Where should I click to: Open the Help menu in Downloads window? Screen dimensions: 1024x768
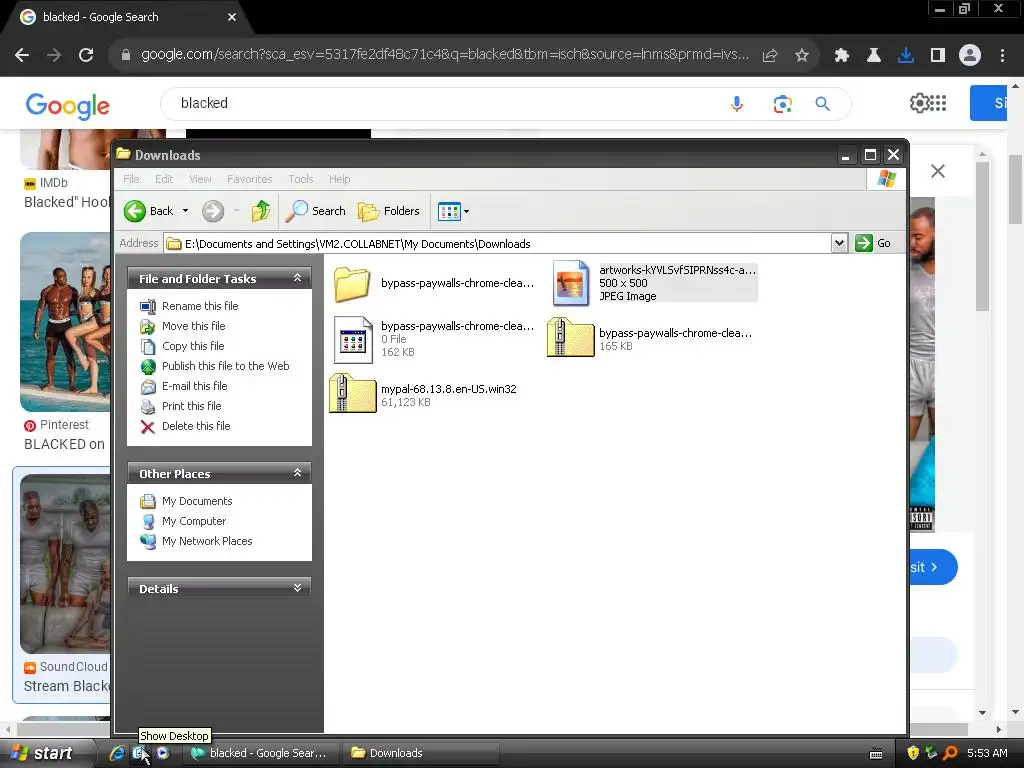pos(339,179)
